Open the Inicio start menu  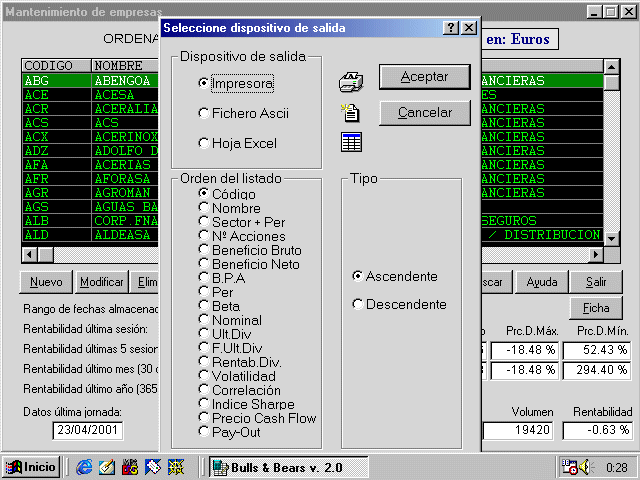31,467
